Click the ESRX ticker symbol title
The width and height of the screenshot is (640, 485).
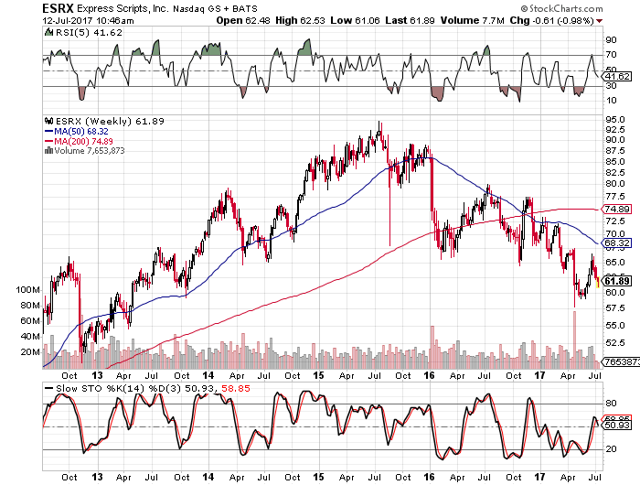coord(58,8)
